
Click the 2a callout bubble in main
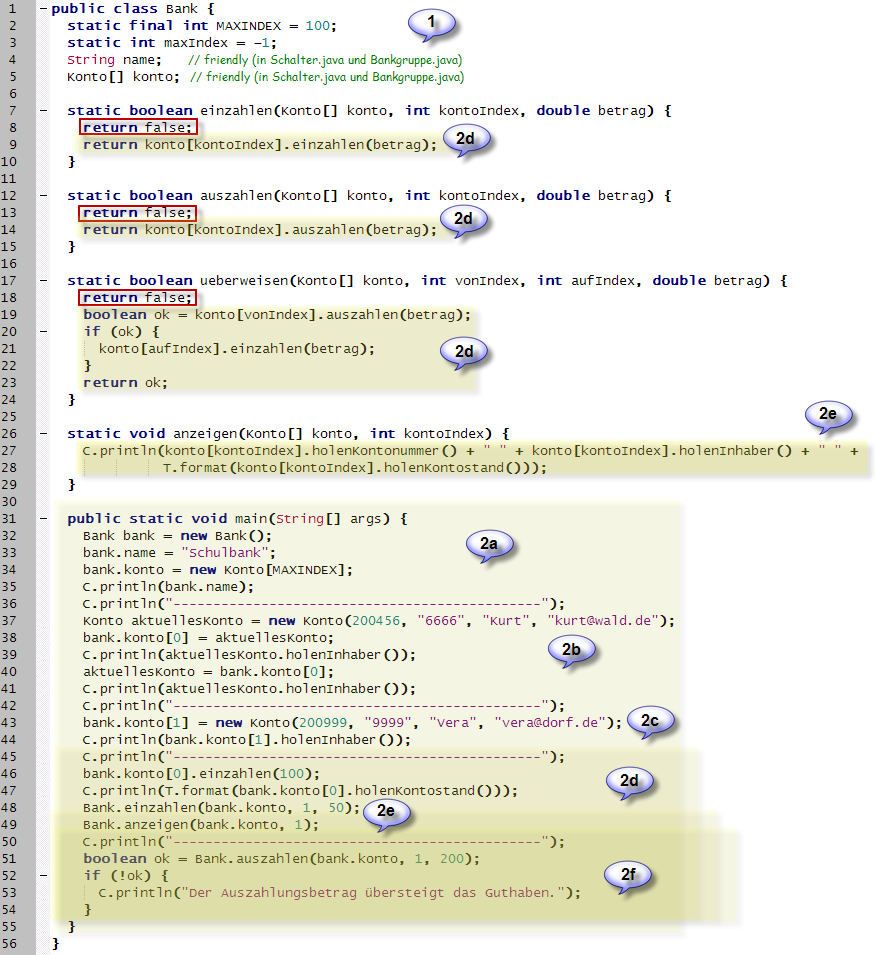[x=488, y=544]
